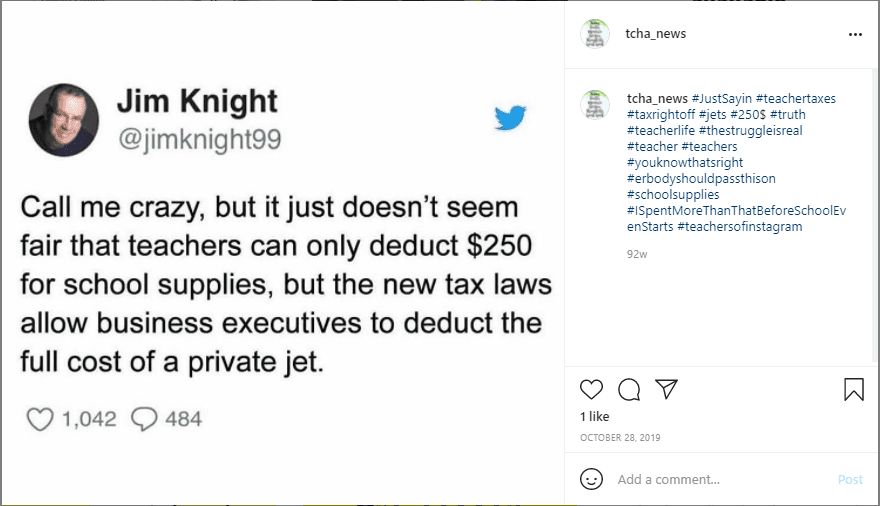Open the #thestruggleisreal hashtag
880x506 pixels.
click(x=751, y=130)
